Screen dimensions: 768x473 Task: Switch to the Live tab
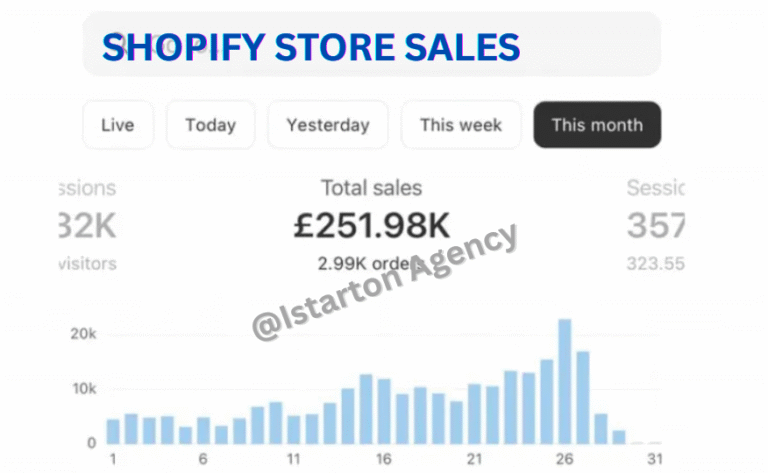click(117, 125)
